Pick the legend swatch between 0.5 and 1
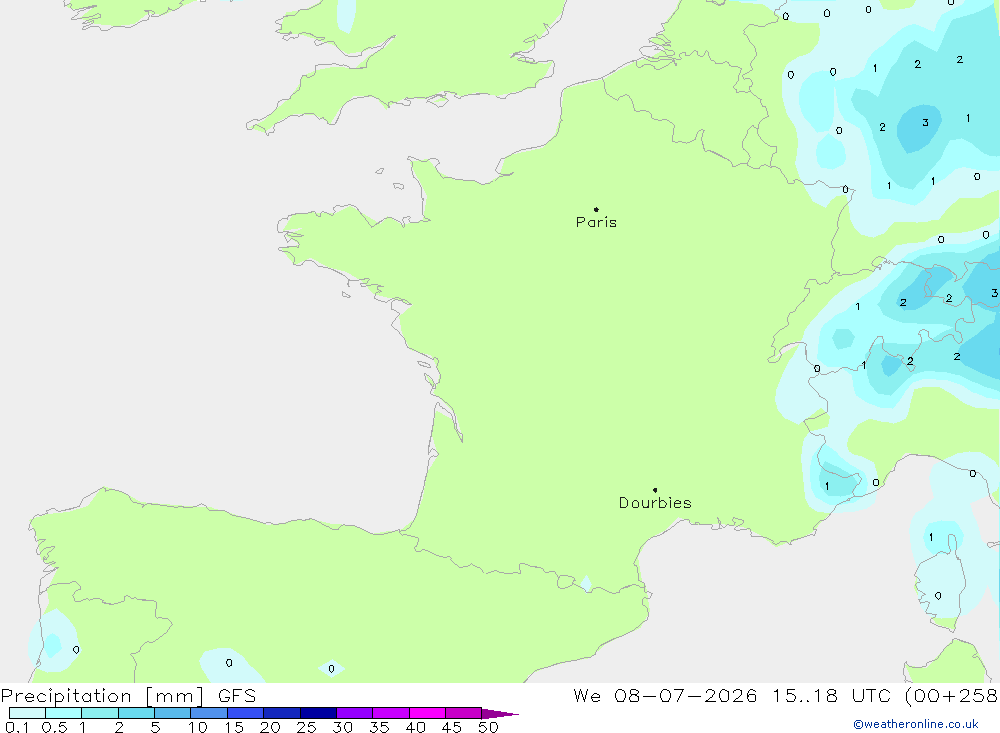 pyautogui.click(x=64, y=713)
